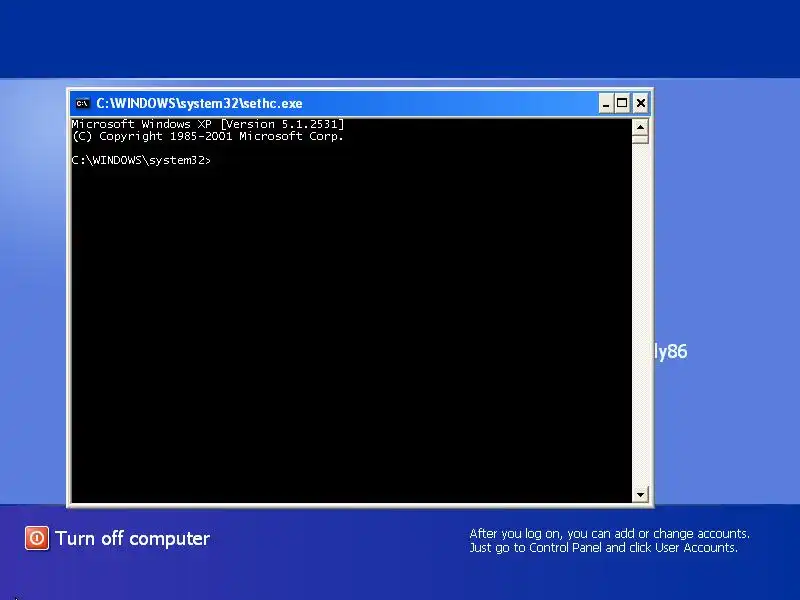The image size is (800, 600).
Task: Select the Turn off computer label
Action: [x=133, y=539]
